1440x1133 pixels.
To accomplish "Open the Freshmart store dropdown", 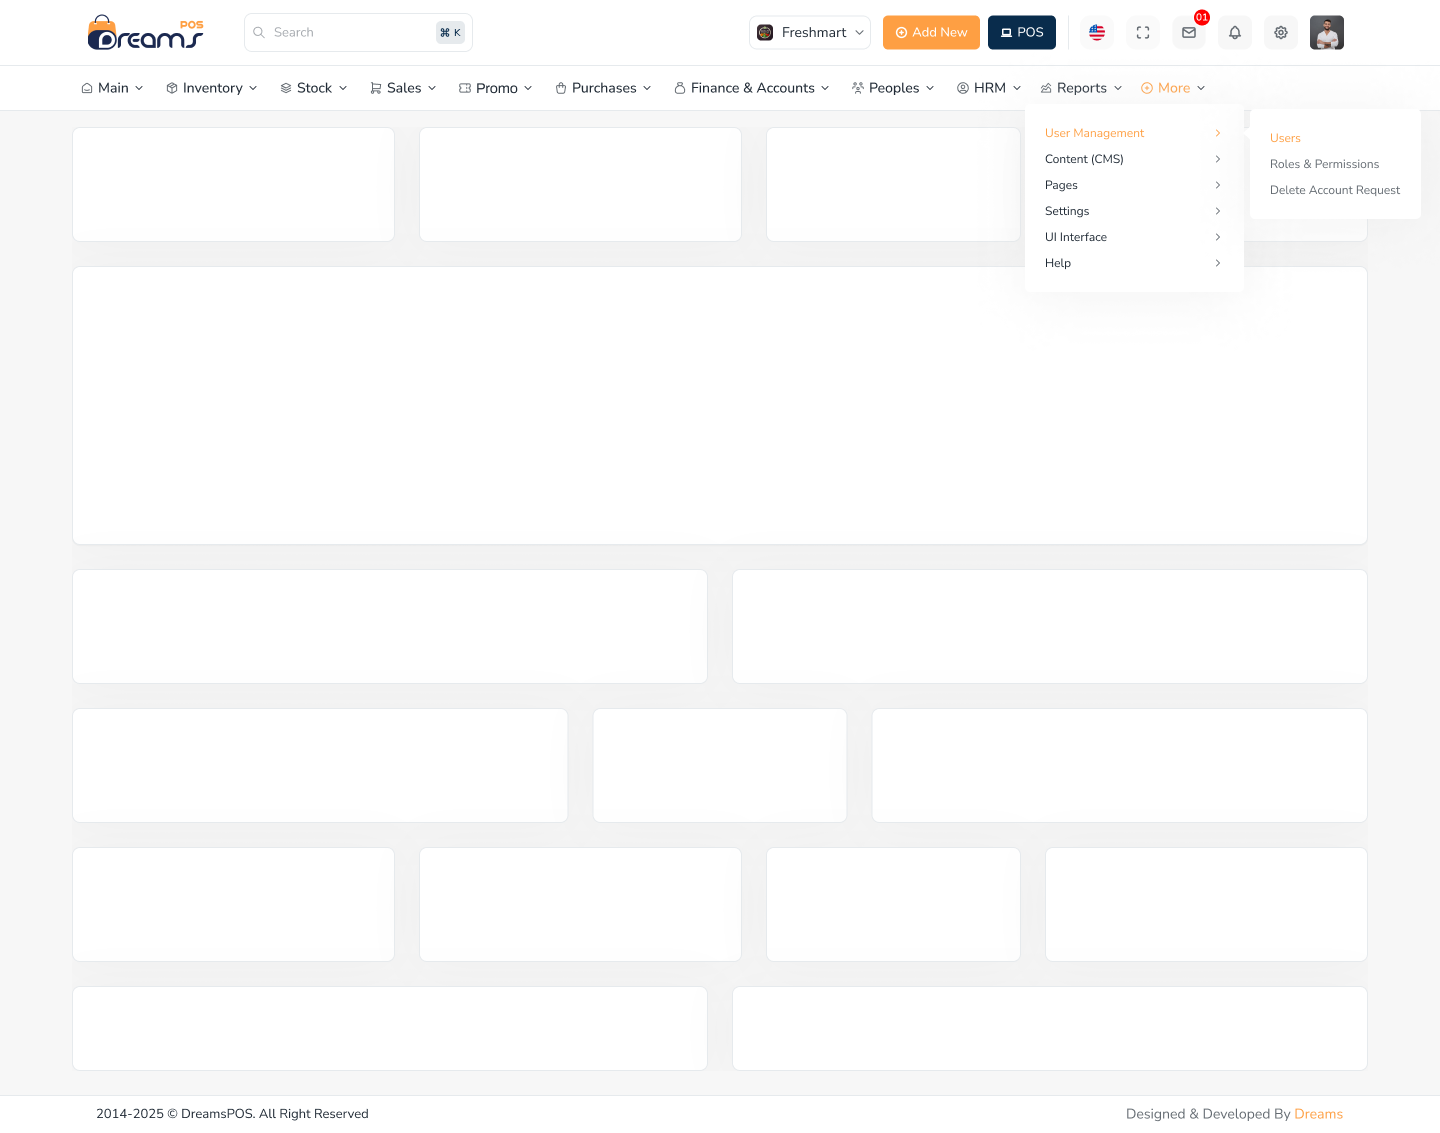I will point(809,32).
